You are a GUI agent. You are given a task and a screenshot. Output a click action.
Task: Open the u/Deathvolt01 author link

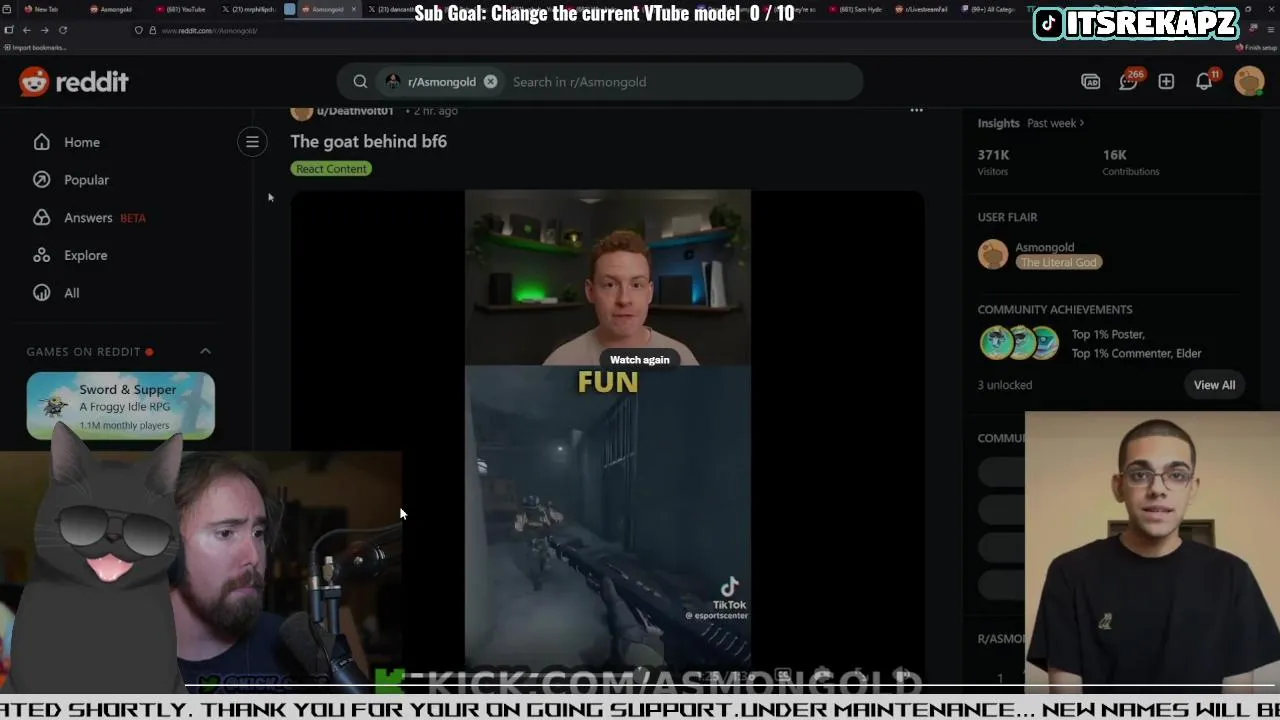(355, 110)
